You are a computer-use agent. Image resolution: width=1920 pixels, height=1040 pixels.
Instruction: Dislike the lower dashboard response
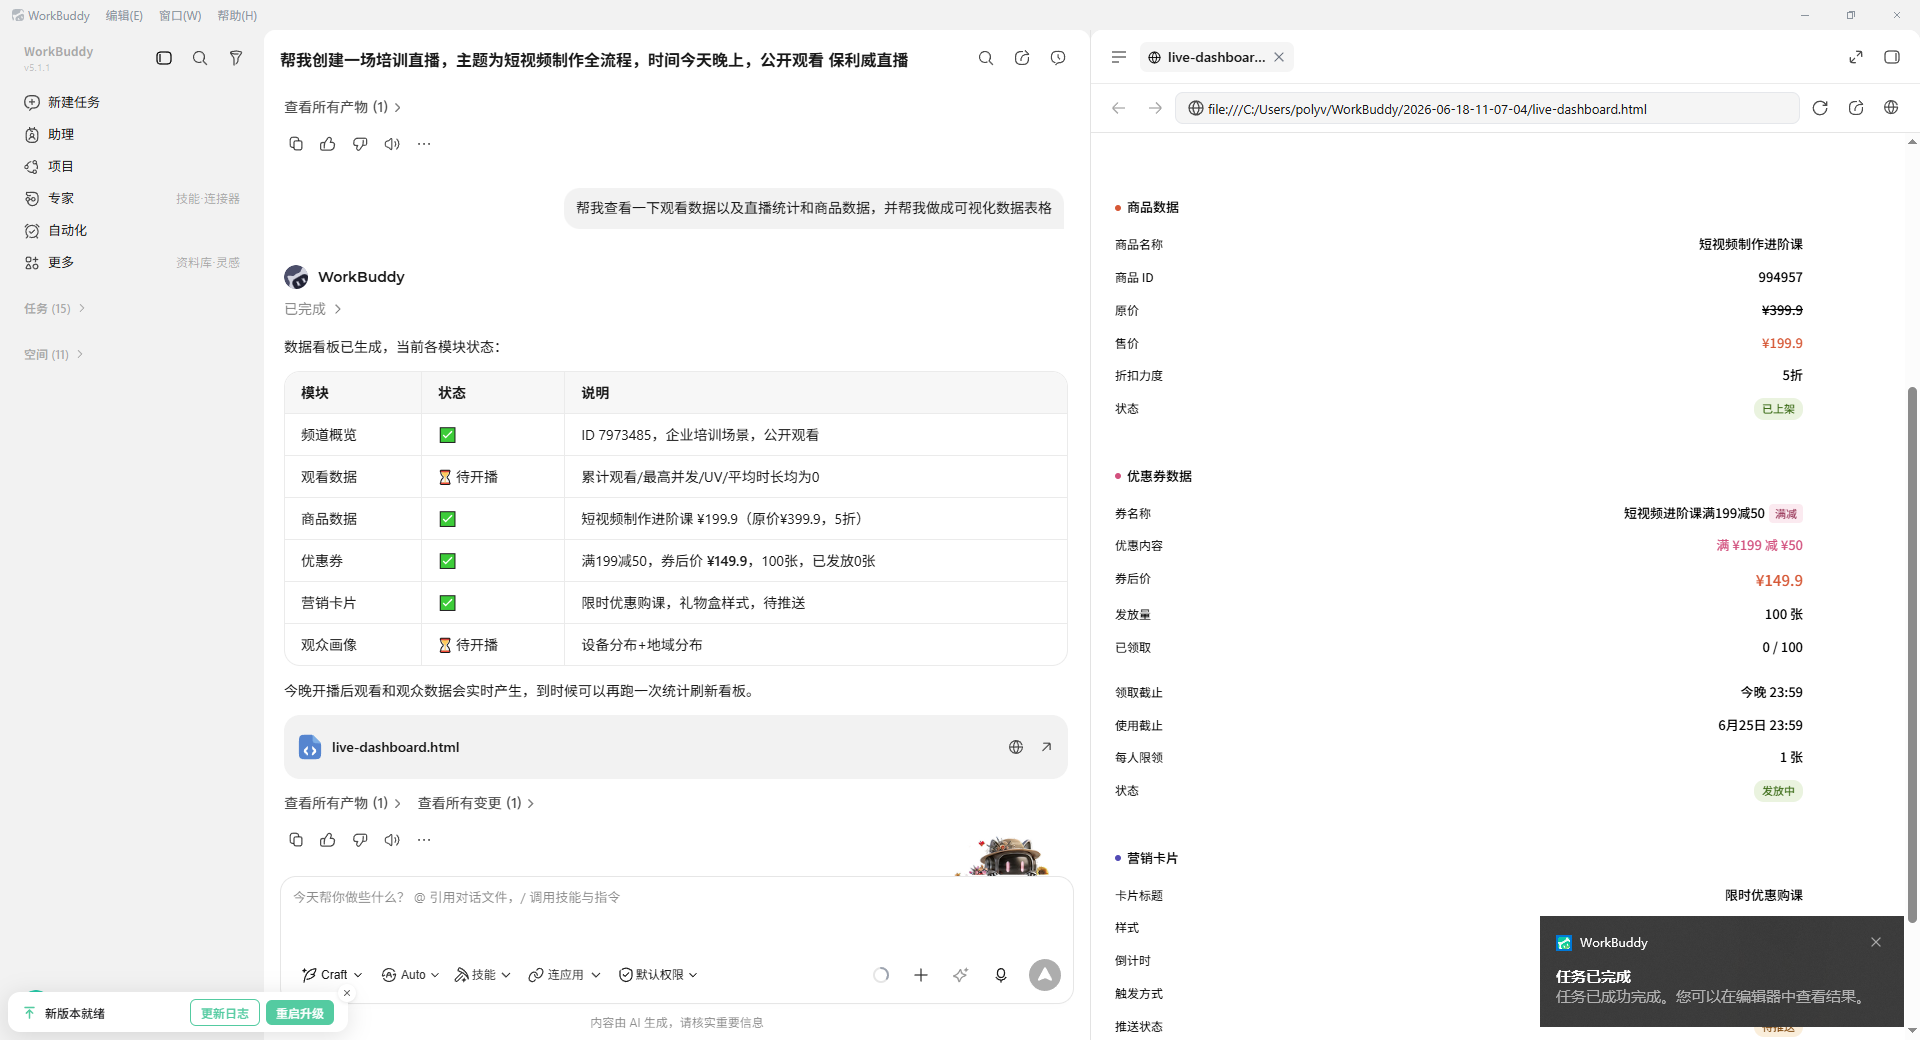point(360,840)
